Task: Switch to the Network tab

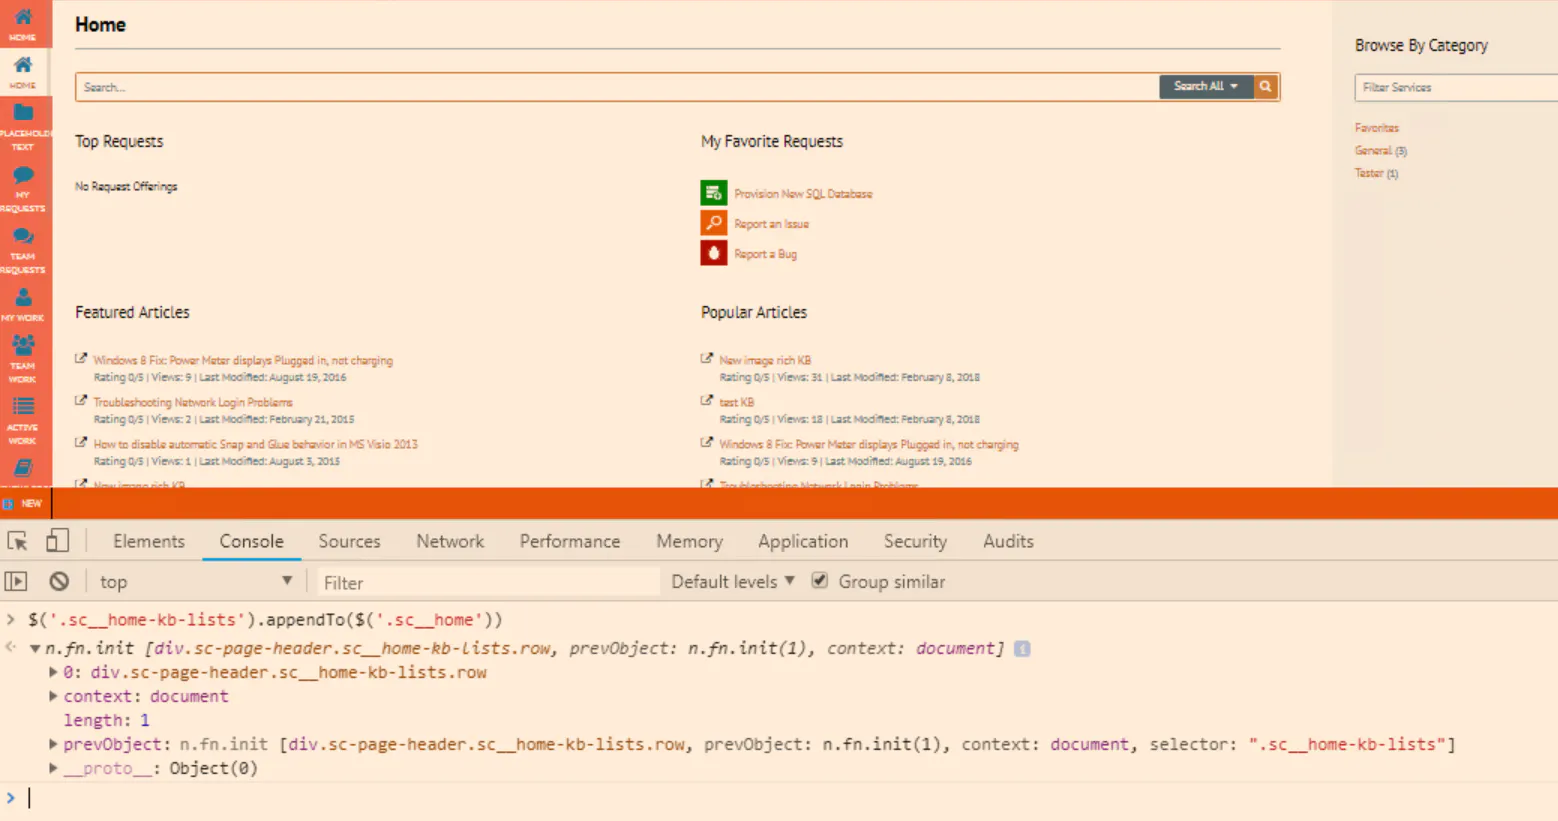Action: [x=450, y=541]
